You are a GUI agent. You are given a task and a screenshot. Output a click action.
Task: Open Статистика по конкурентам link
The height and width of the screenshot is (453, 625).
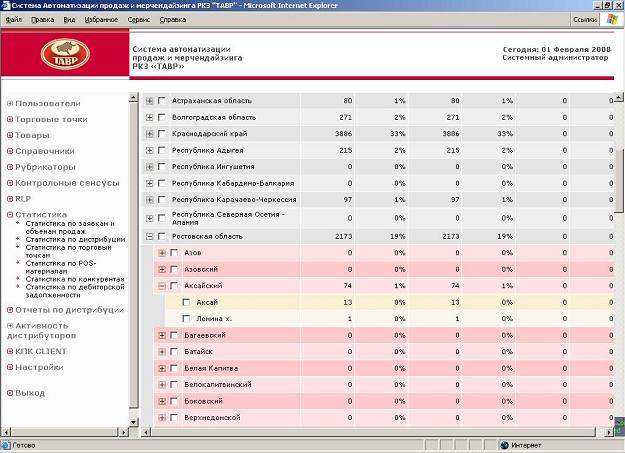(x=75, y=279)
